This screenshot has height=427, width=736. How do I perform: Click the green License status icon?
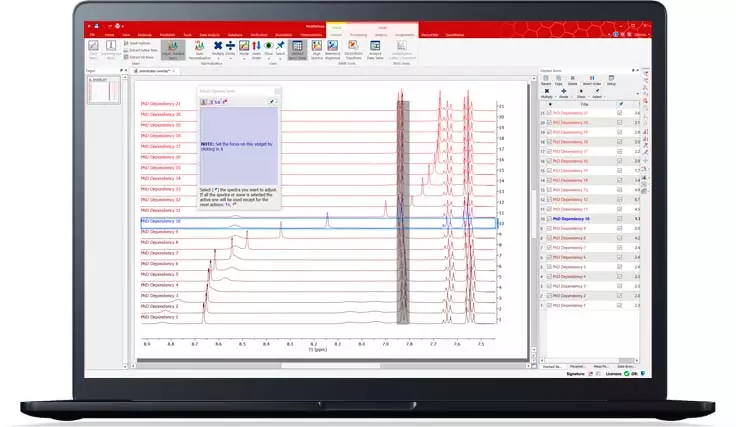pos(626,374)
